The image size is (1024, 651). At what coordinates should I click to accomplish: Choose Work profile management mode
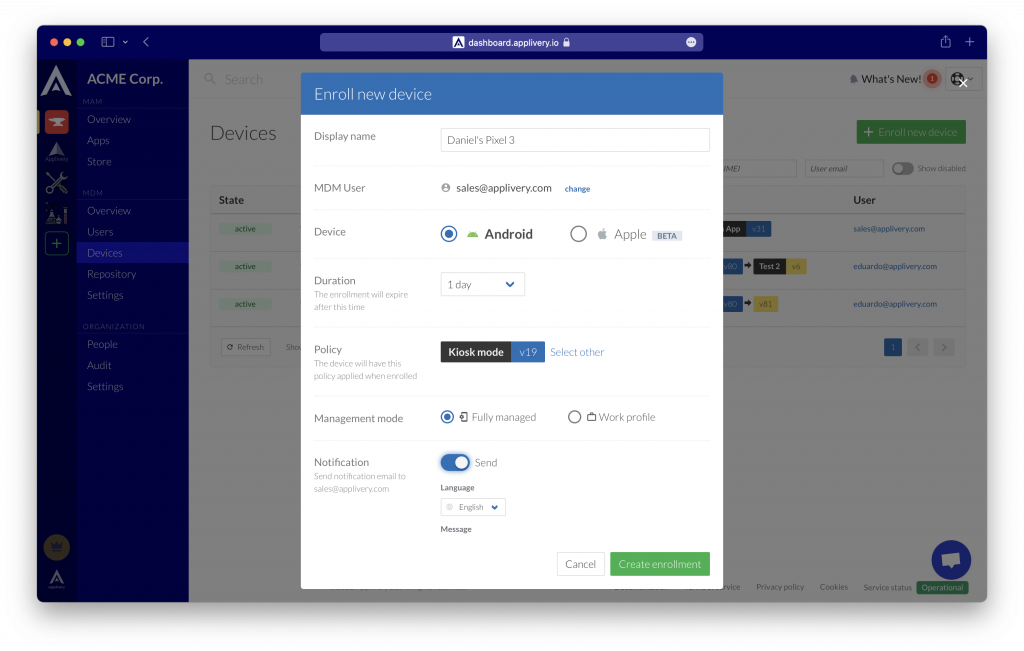[x=574, y=417]
